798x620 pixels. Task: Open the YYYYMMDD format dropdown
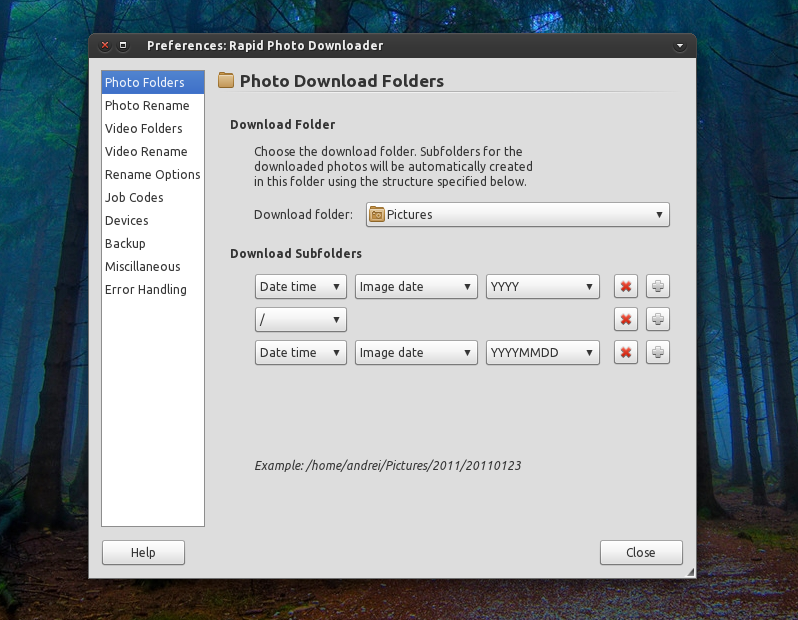543,353
